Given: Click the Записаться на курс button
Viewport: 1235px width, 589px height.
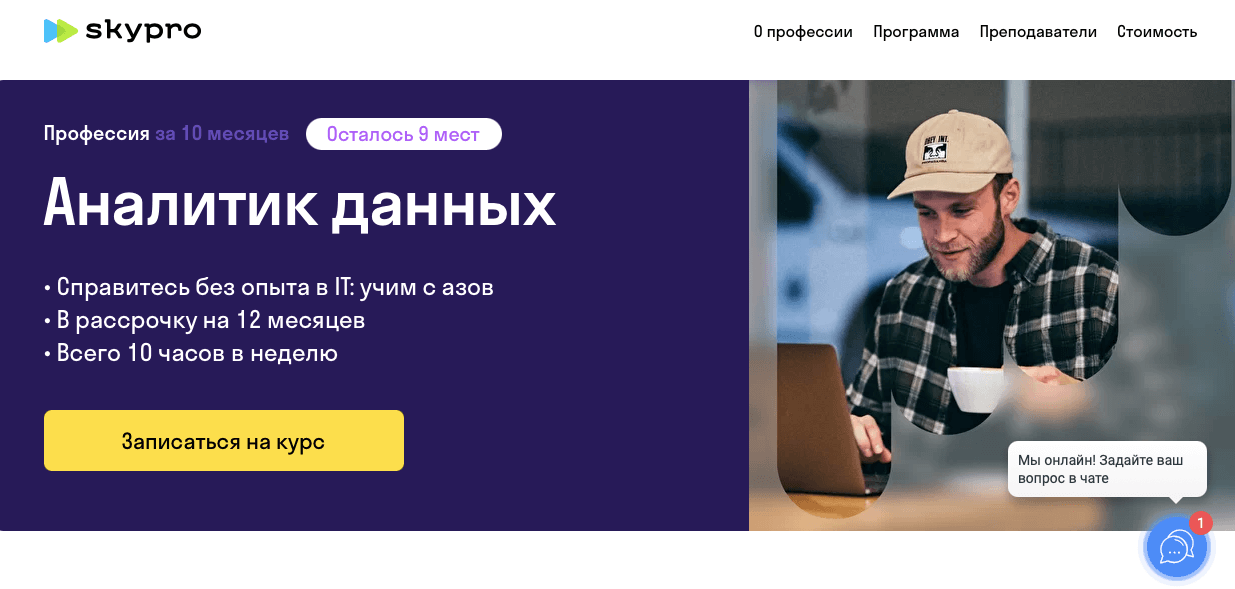Looking at the screenshot, I should (x=224, y=441).
